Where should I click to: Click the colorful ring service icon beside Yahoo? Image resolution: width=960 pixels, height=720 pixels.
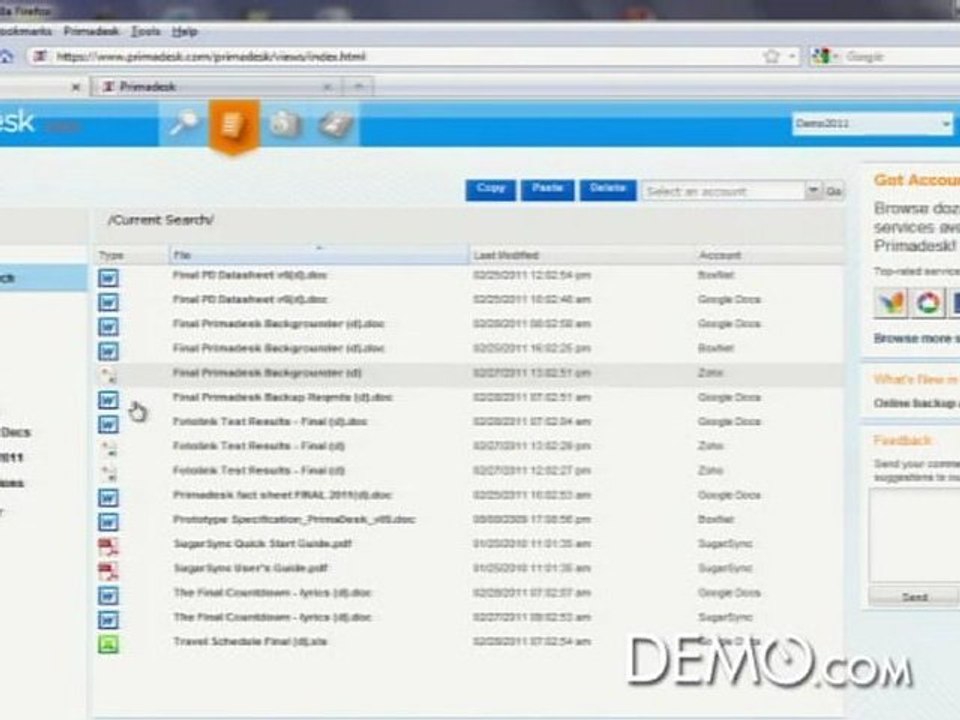[928, 303]
